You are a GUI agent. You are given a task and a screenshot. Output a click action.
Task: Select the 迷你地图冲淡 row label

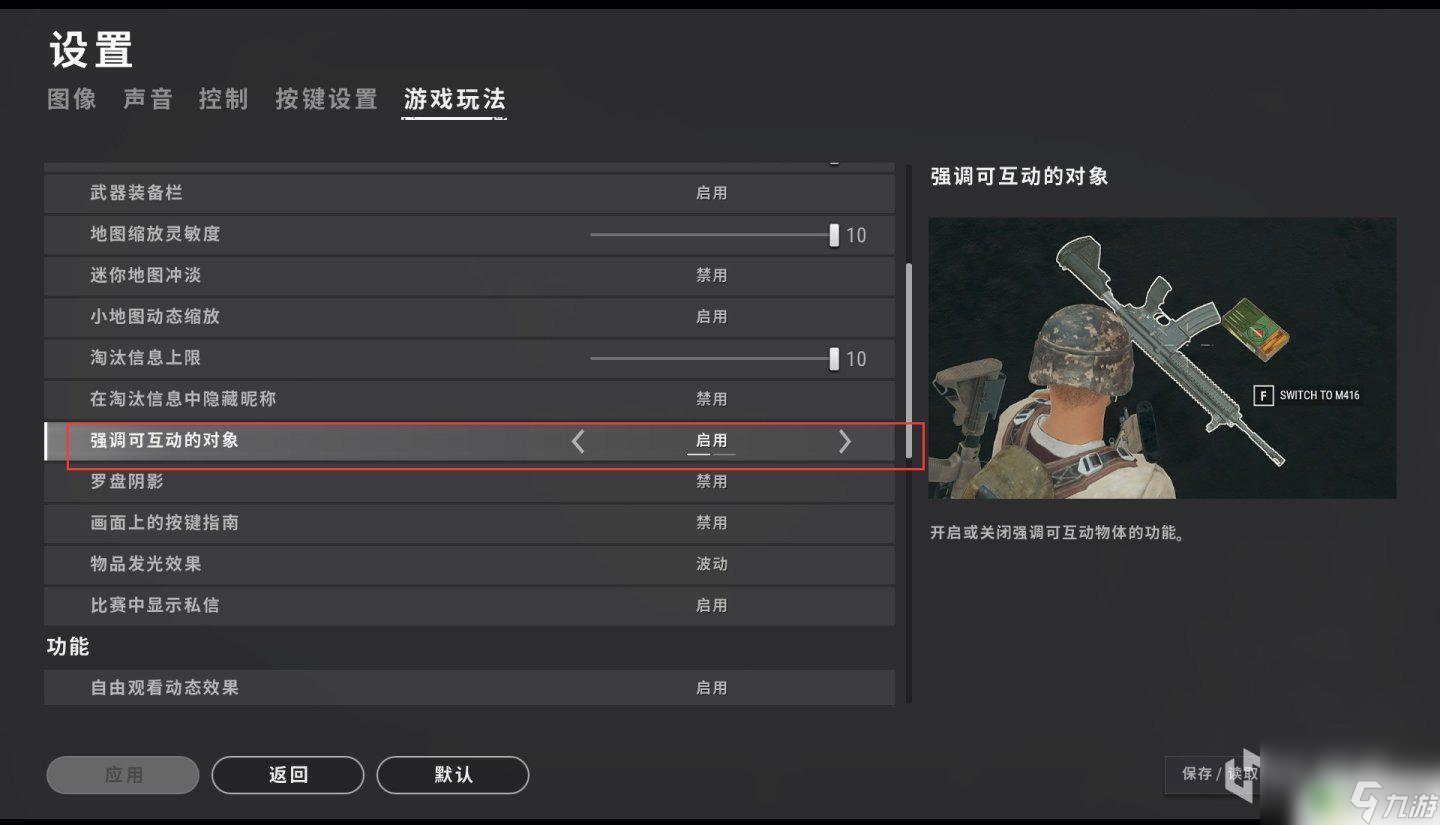point(145,275)
